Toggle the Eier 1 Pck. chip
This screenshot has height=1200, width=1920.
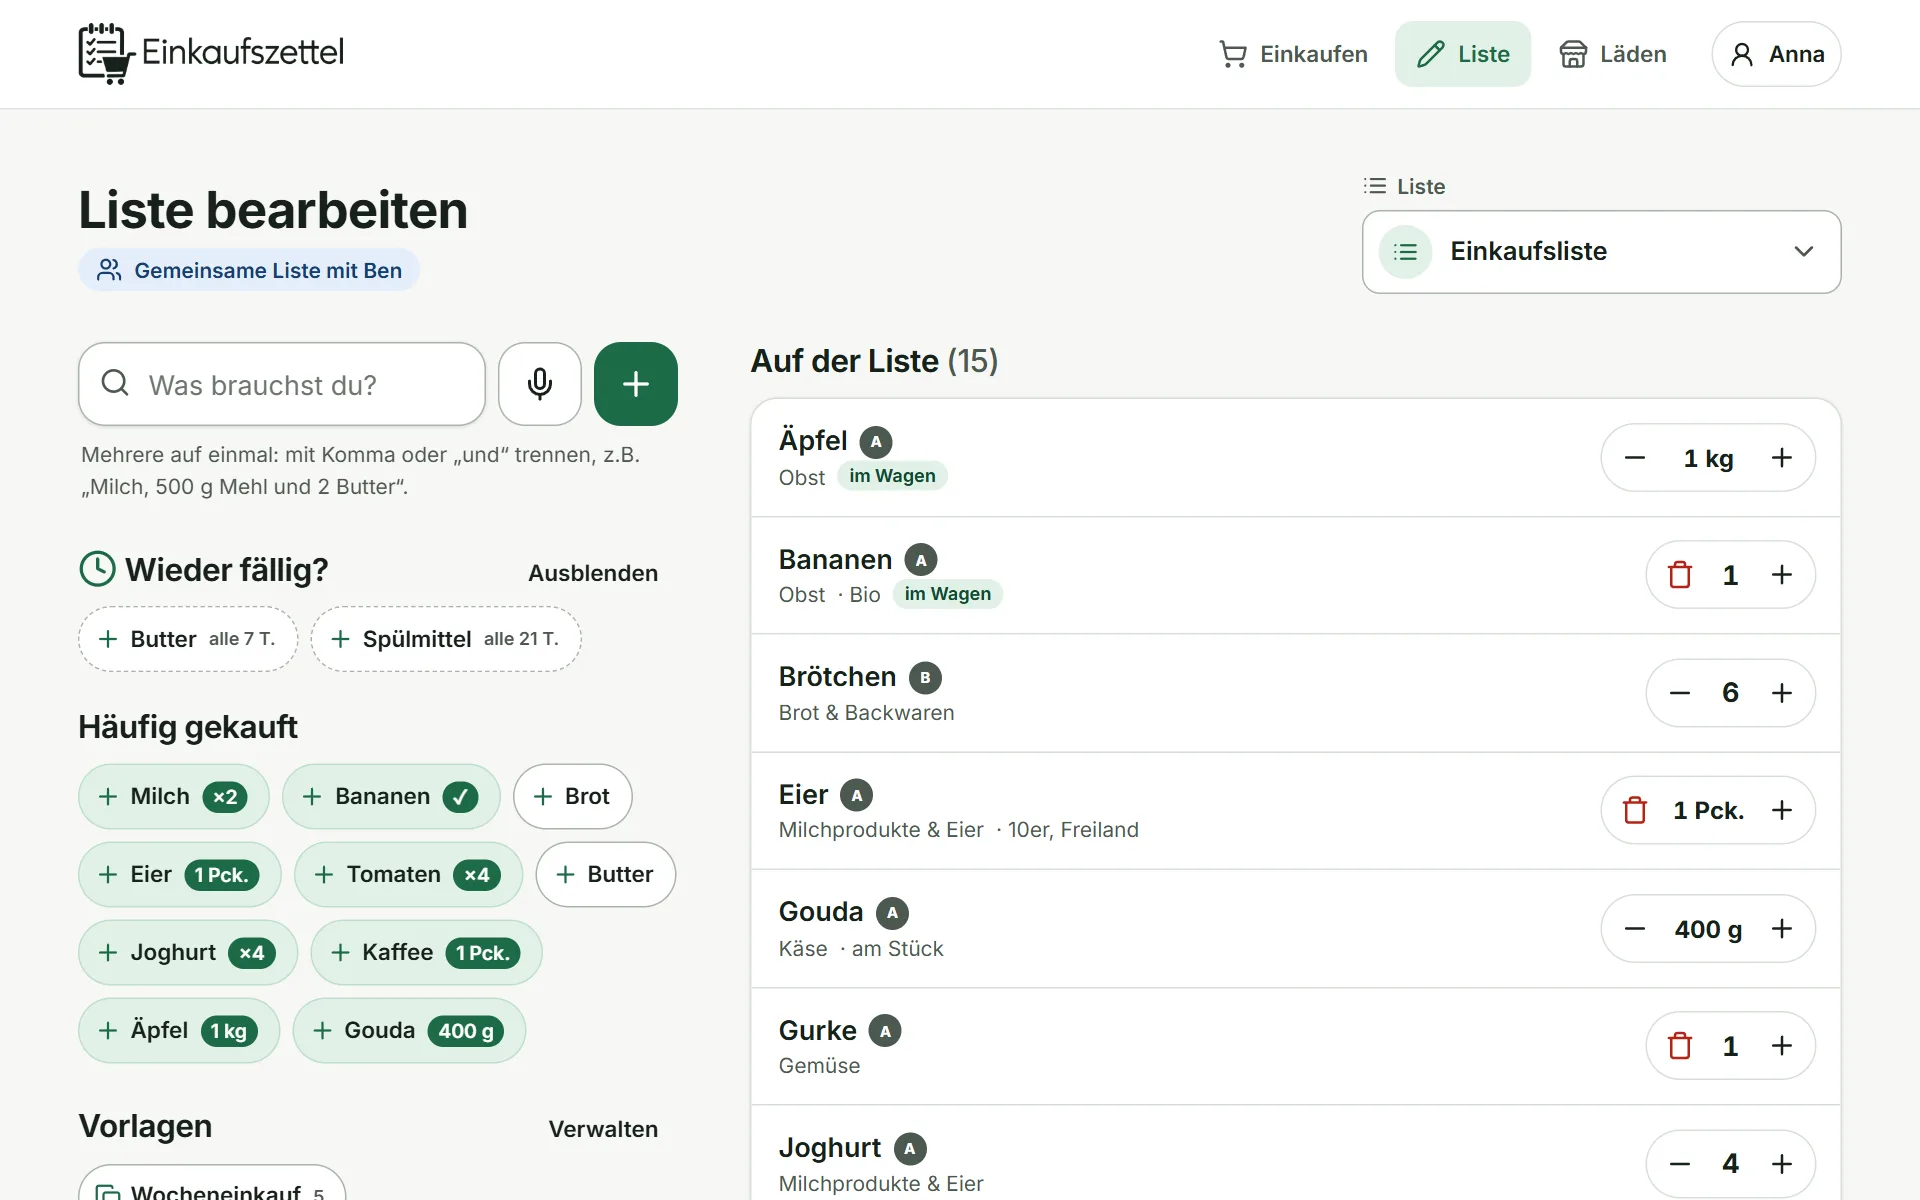(x=180, y=874)
